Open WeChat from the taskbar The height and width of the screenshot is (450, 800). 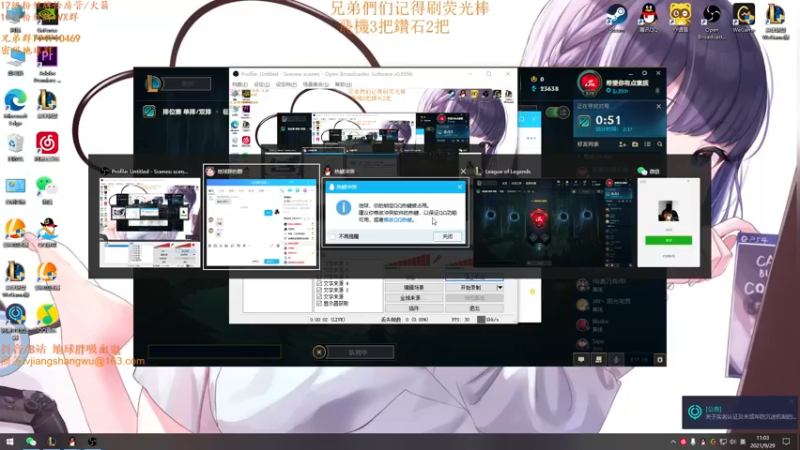click(31, 441)
